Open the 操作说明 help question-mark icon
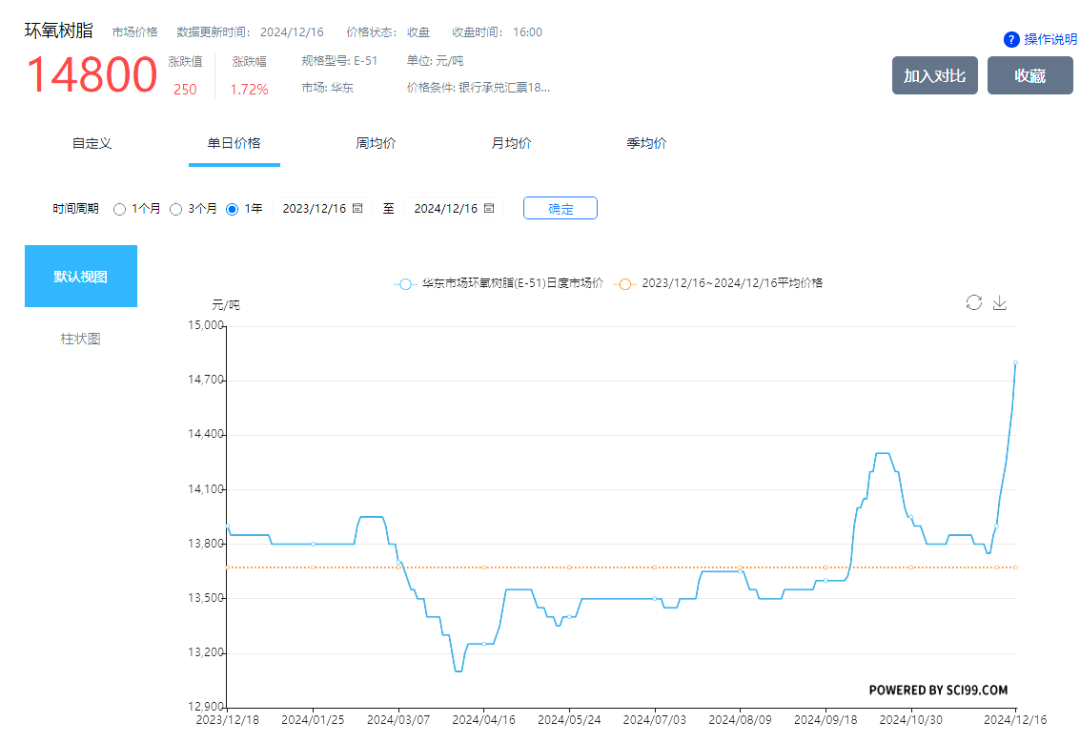This screenshot has width=1080, height=743. [x=1011, y=39]
